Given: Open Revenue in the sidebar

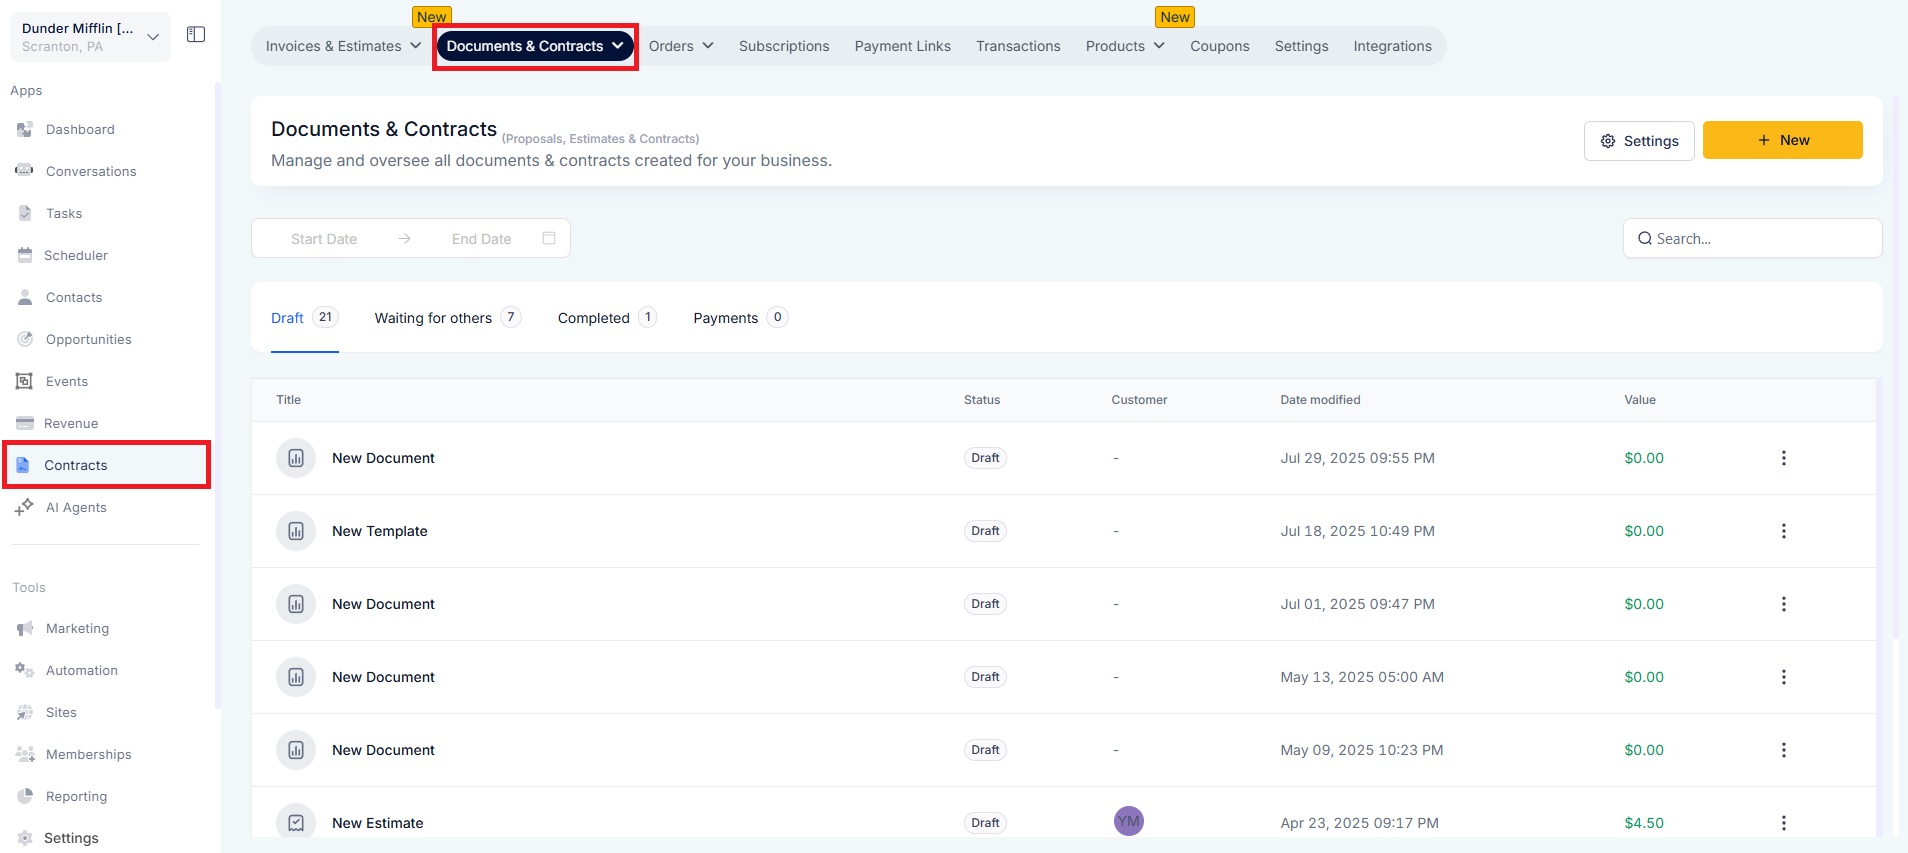Looking at the screenshot, I should [x=70, y=423].
